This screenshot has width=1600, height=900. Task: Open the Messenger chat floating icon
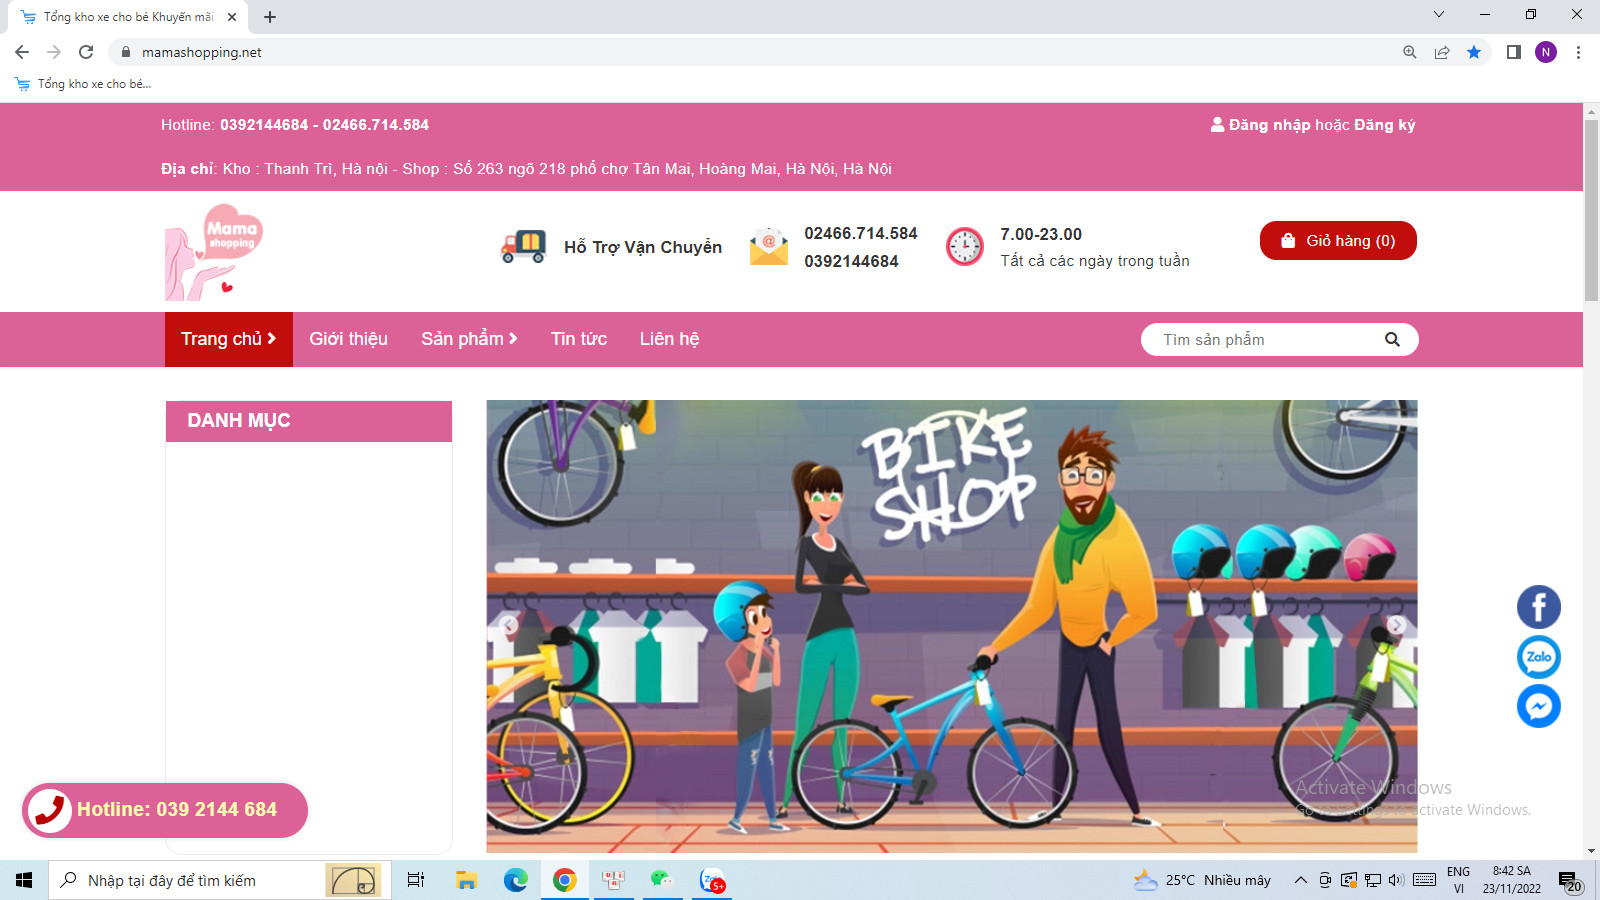(1538, 706)
